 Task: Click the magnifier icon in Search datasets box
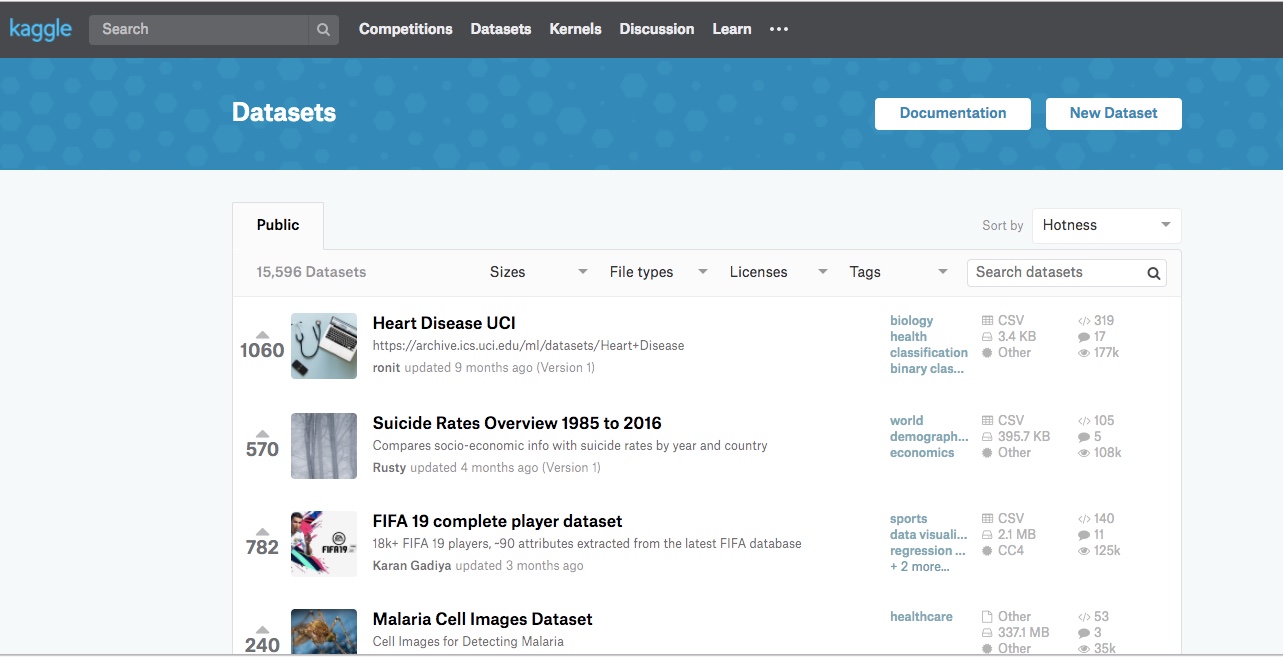(x=1153, y=273)
